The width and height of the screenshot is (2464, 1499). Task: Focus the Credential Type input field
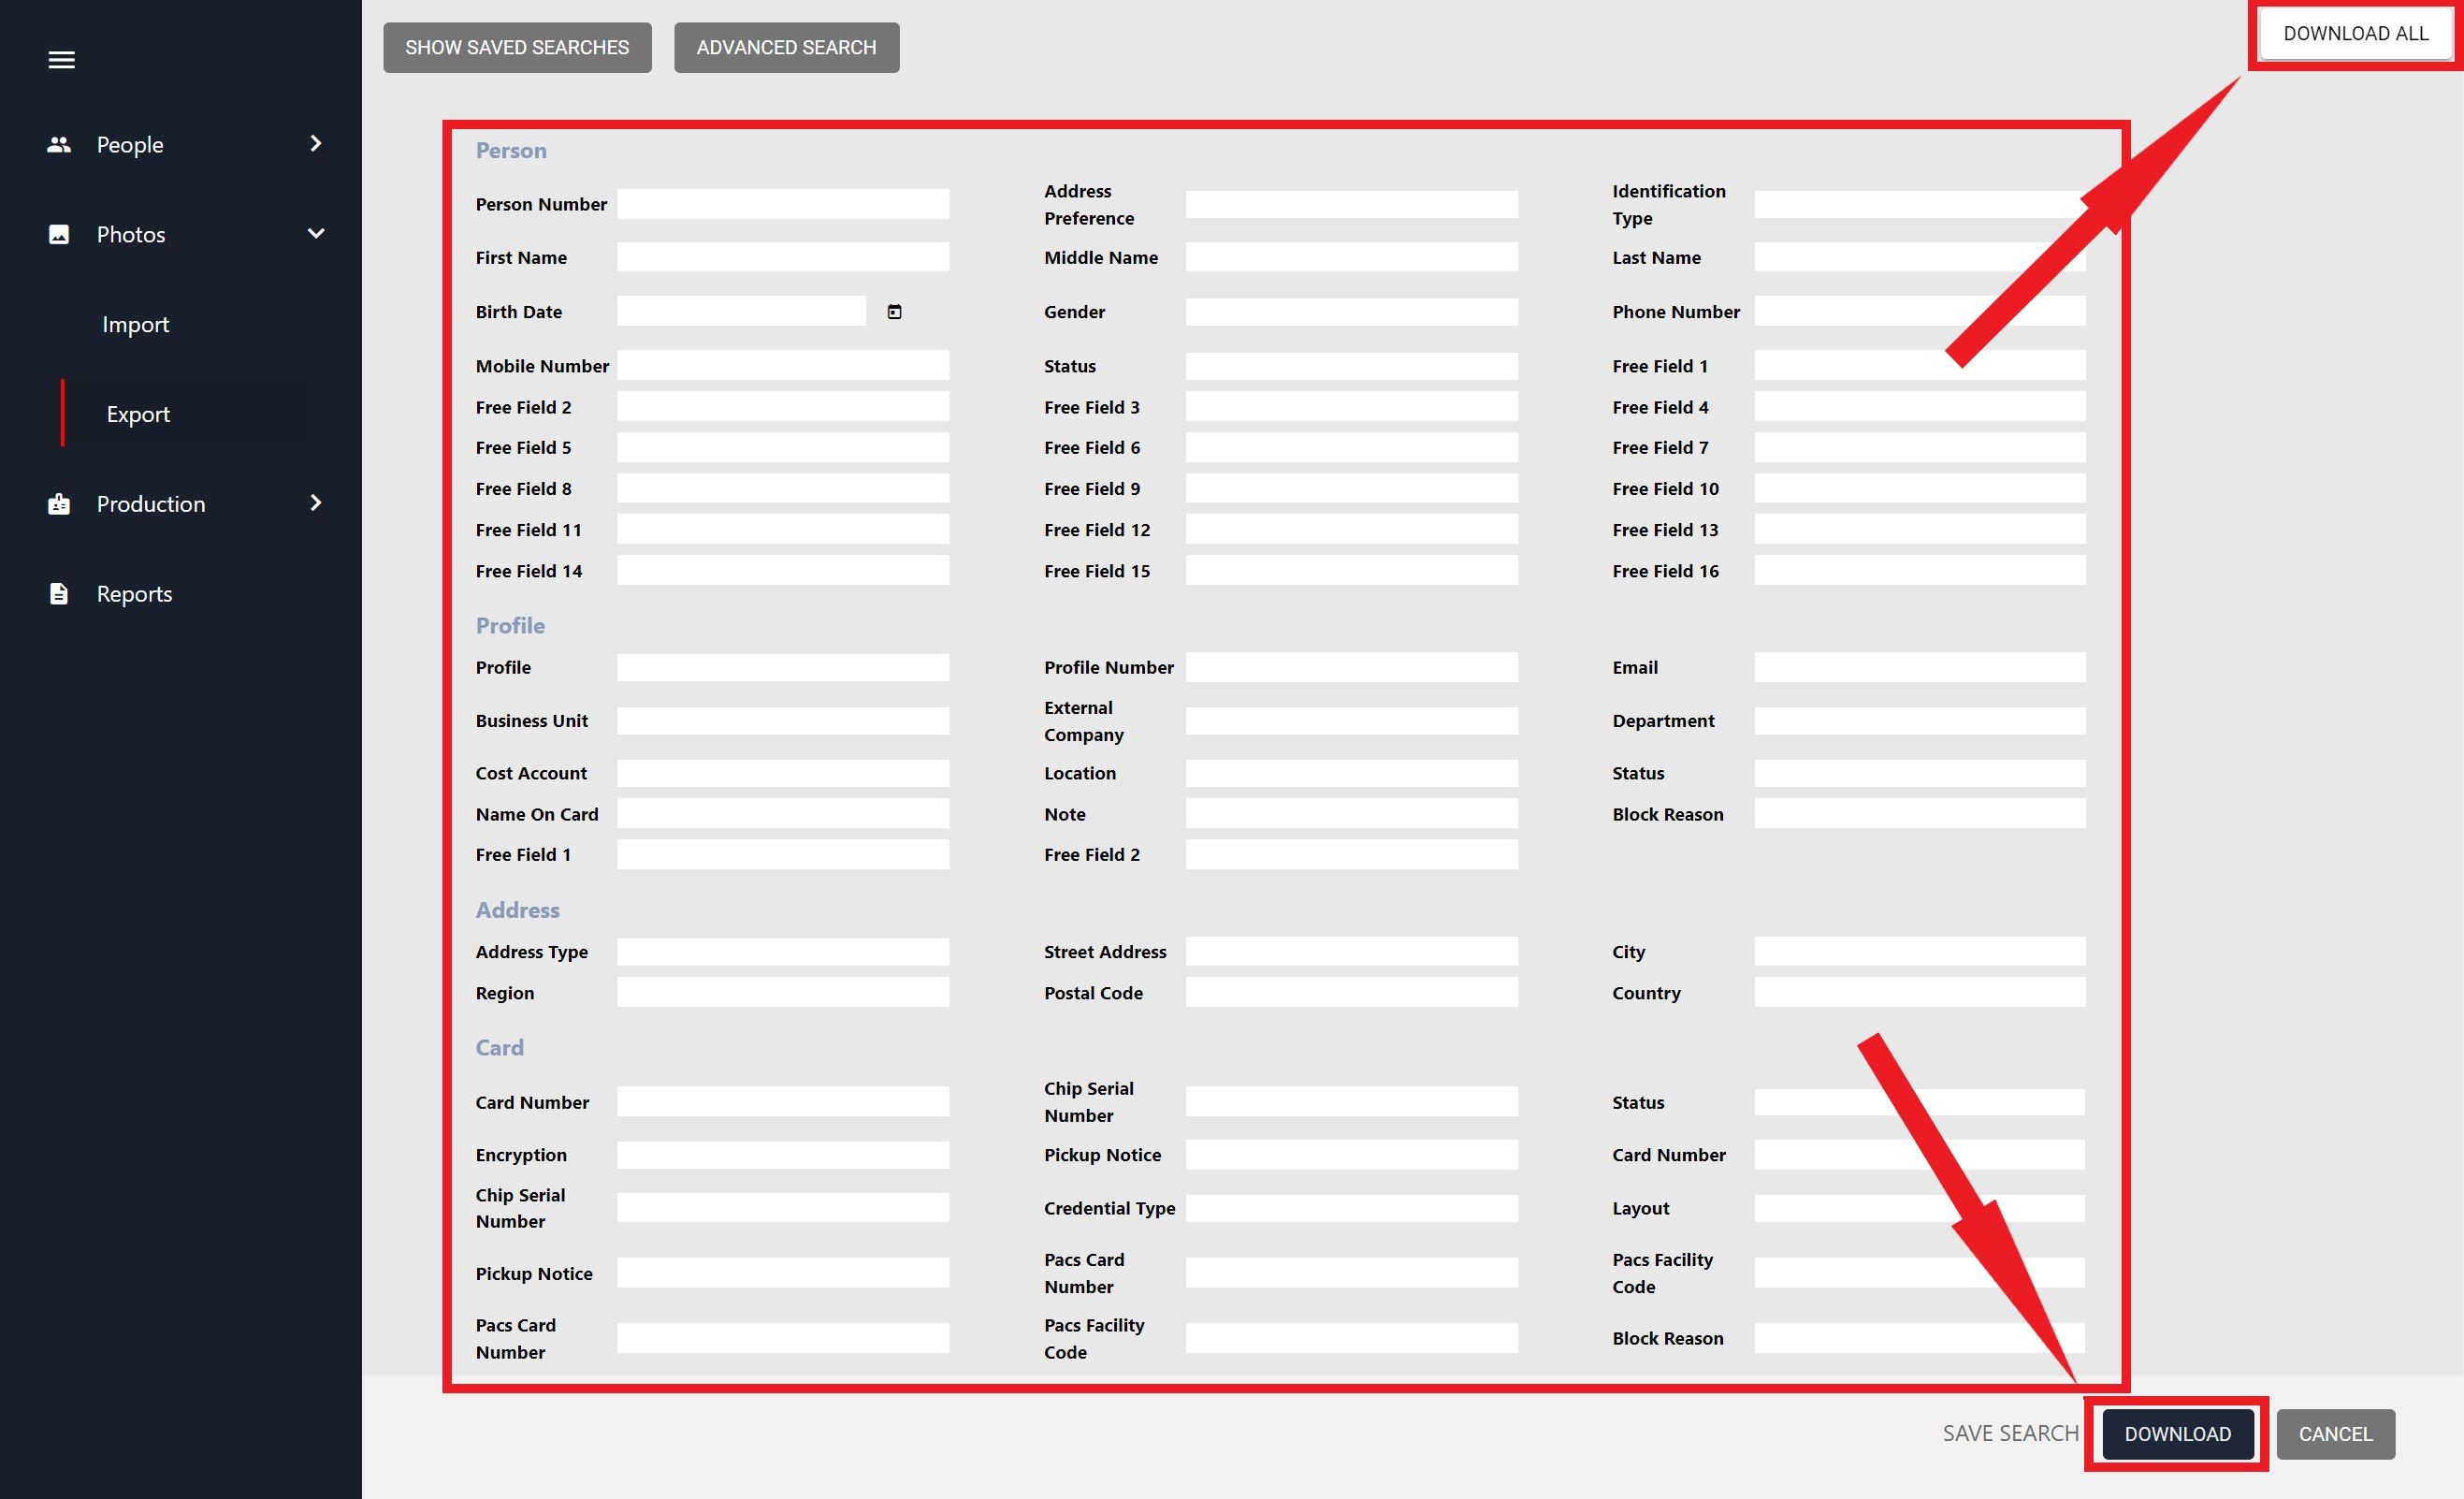tap(1351, 1208)
